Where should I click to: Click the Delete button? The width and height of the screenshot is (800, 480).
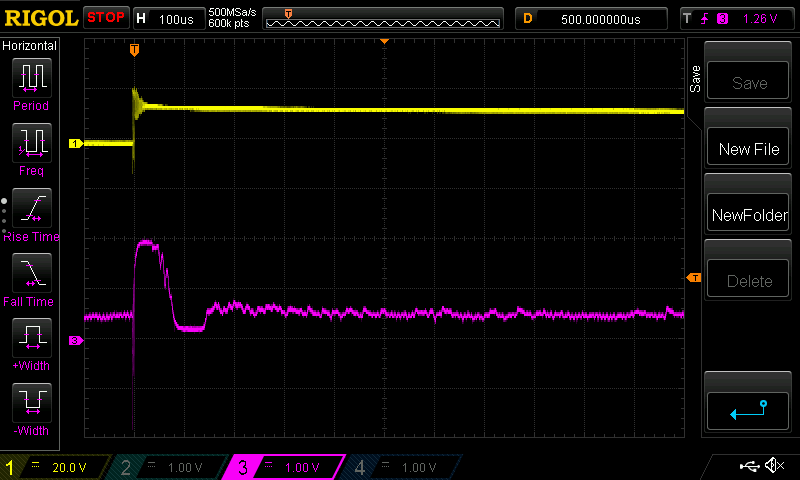click(748, 279)
